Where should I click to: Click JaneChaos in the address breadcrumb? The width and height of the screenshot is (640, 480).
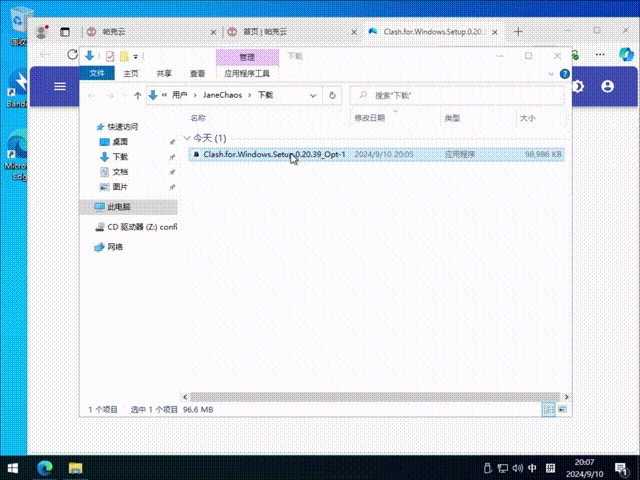pos(223,95)
